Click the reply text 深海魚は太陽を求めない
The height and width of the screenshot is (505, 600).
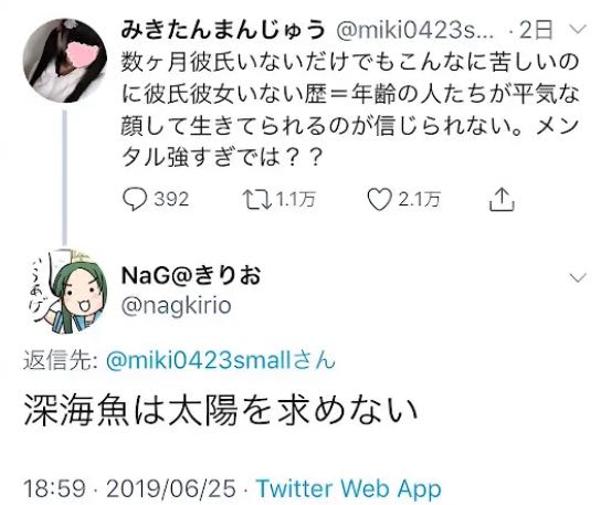pos(221,411)
